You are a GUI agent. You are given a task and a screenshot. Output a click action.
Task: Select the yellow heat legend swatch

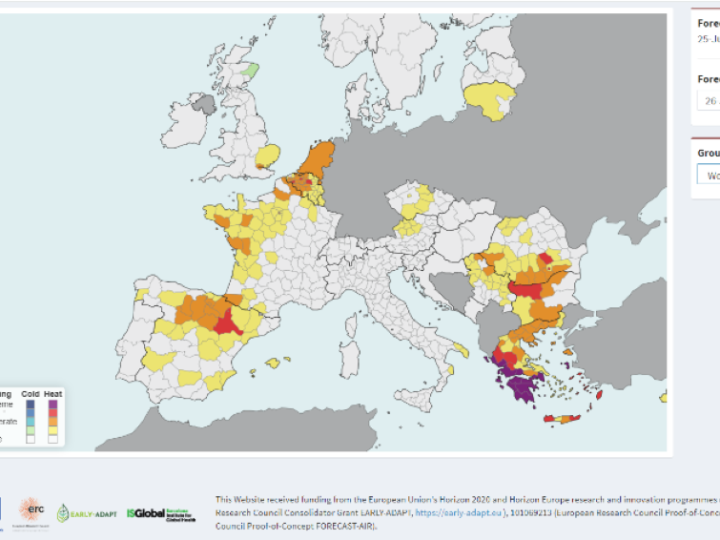53,430
